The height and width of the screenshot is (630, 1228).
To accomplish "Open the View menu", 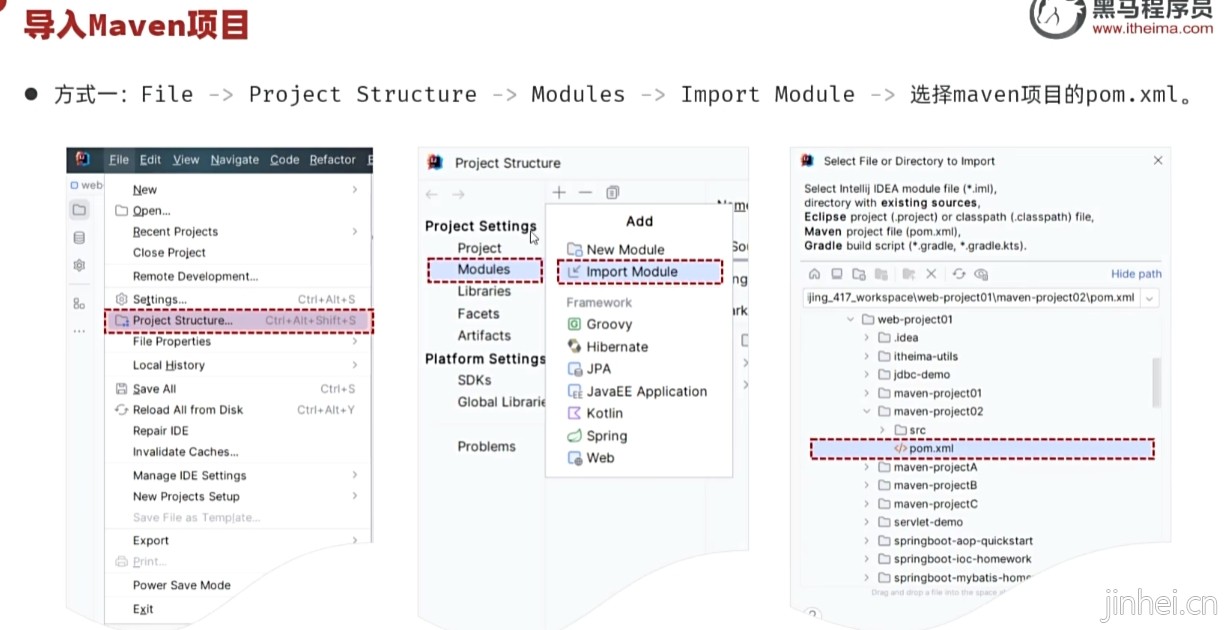I will (186, 160).
